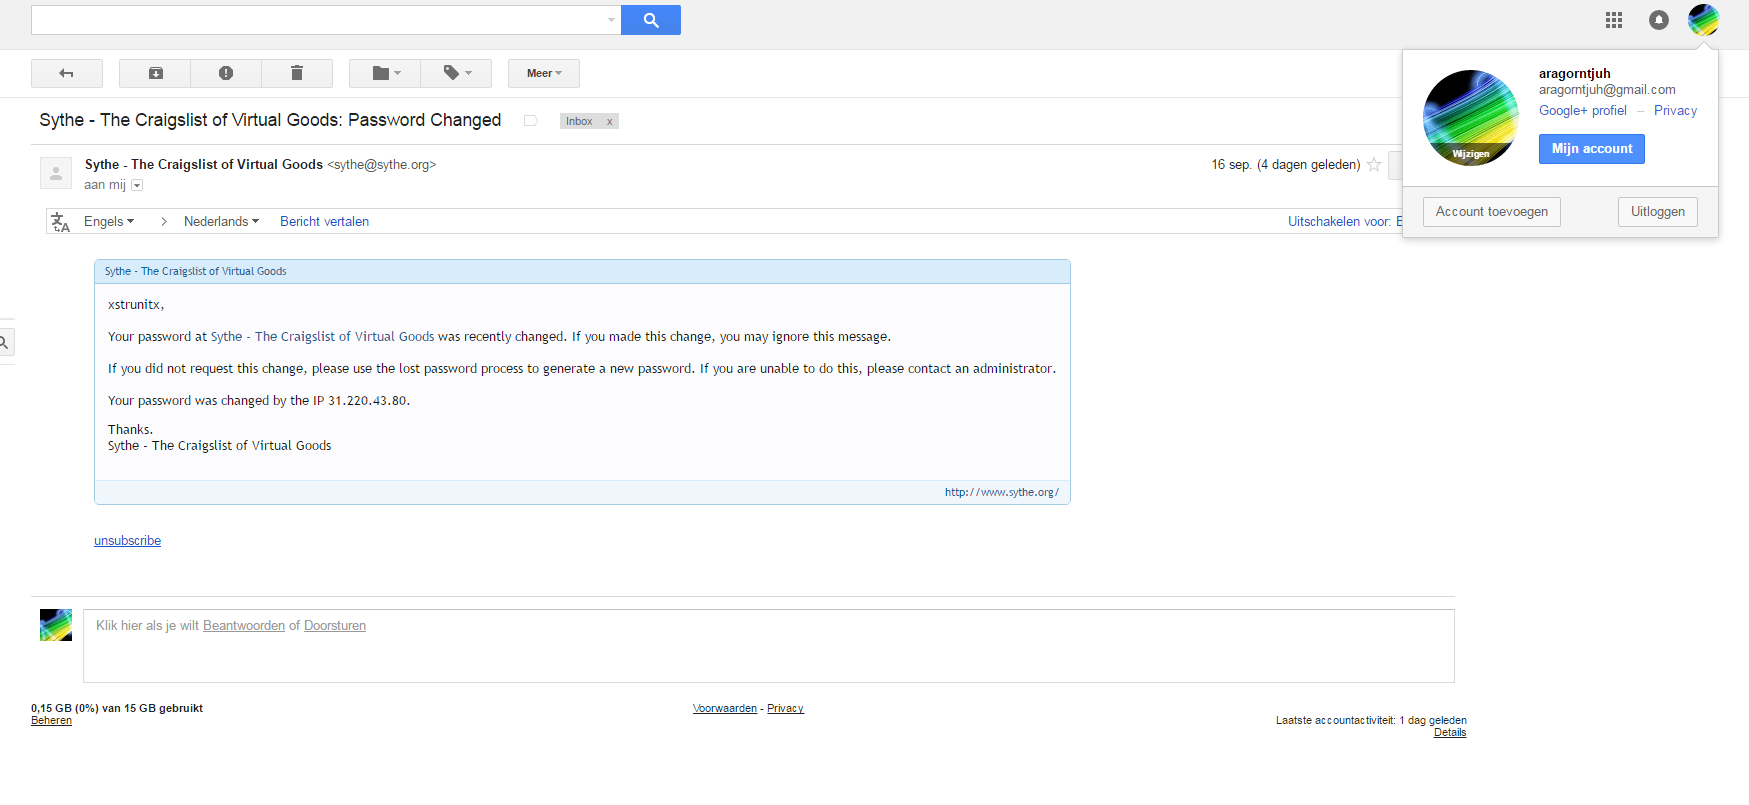Screen dimensions: 1749x805
Task: Click the account avatar in top bar
Action: [1703, 20]
